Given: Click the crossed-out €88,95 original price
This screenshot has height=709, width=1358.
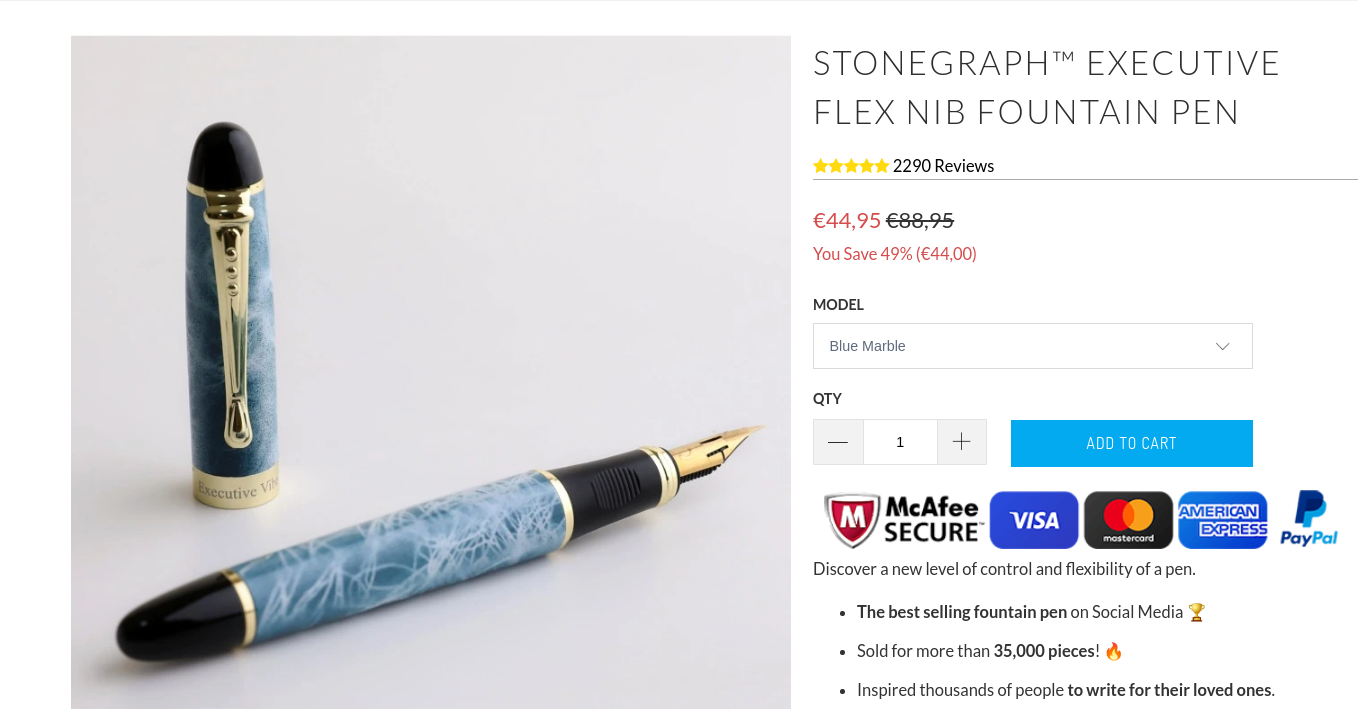Looking at the screenshot, I should [x=920, y=220].
